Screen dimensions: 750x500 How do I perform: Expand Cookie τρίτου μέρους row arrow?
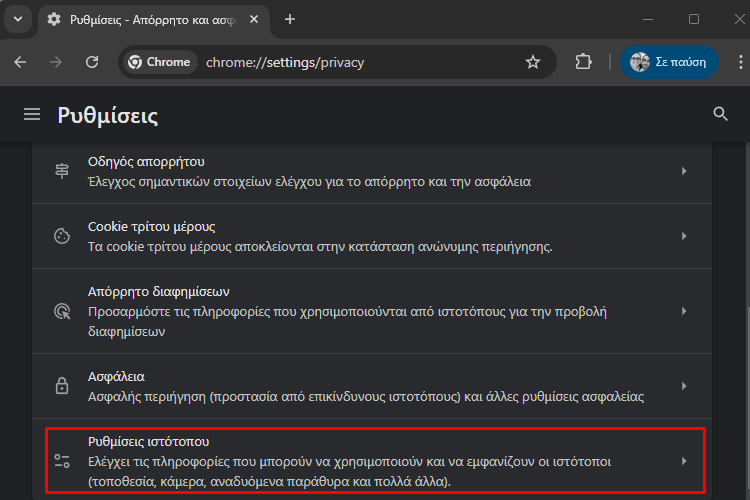click(684, 236)
